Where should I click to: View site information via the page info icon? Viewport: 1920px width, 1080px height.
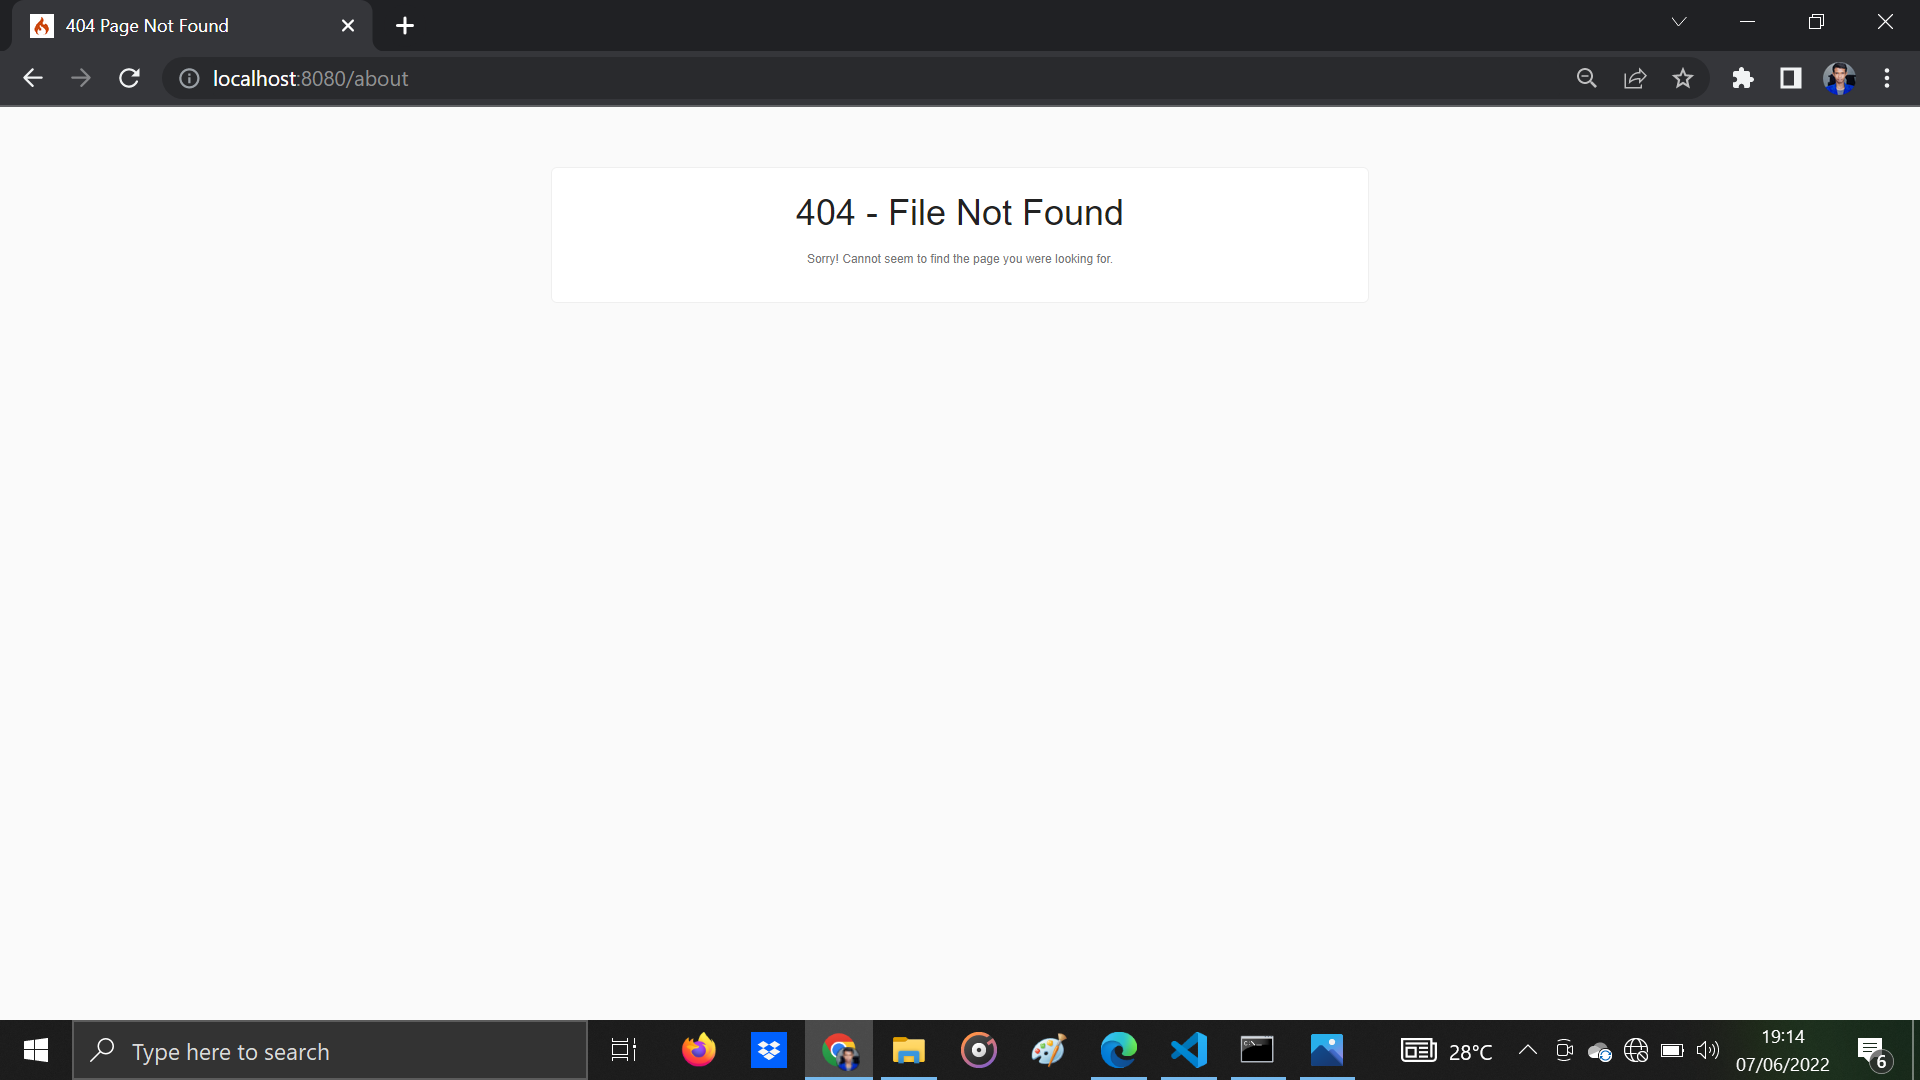(x=188, y=78)
